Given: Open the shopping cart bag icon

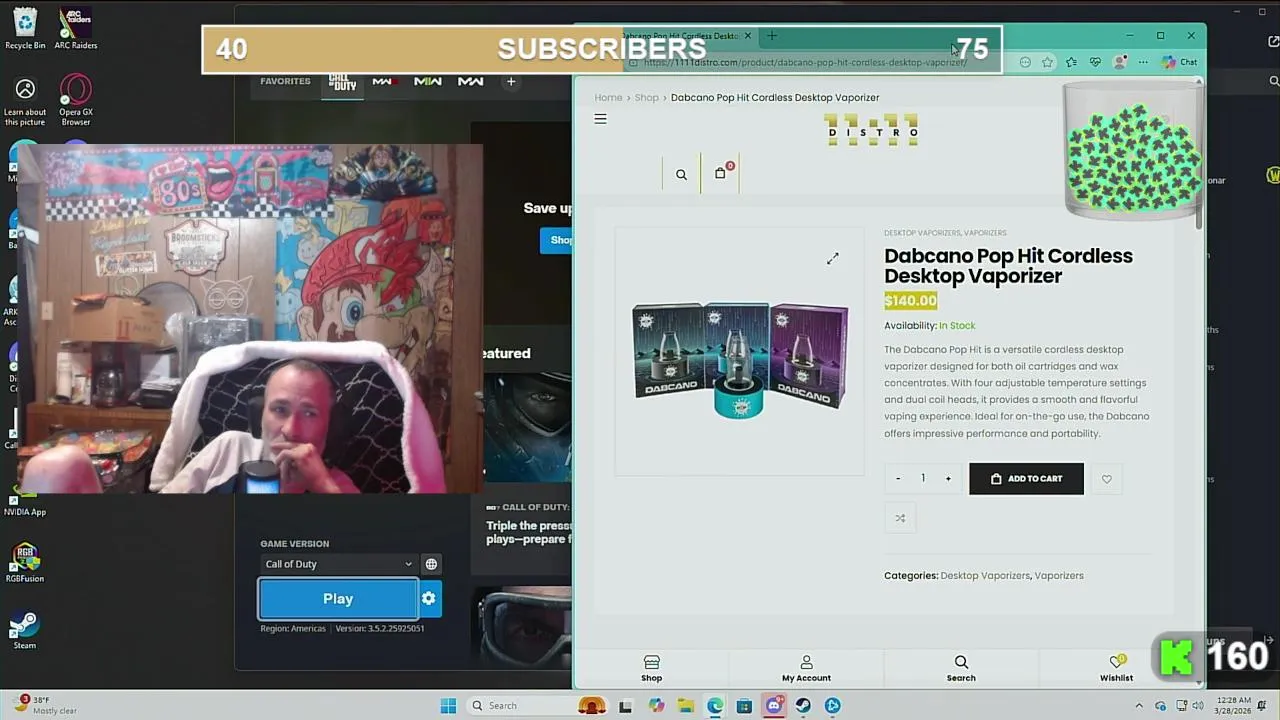Looking at the screenshot, I should 720,173.
